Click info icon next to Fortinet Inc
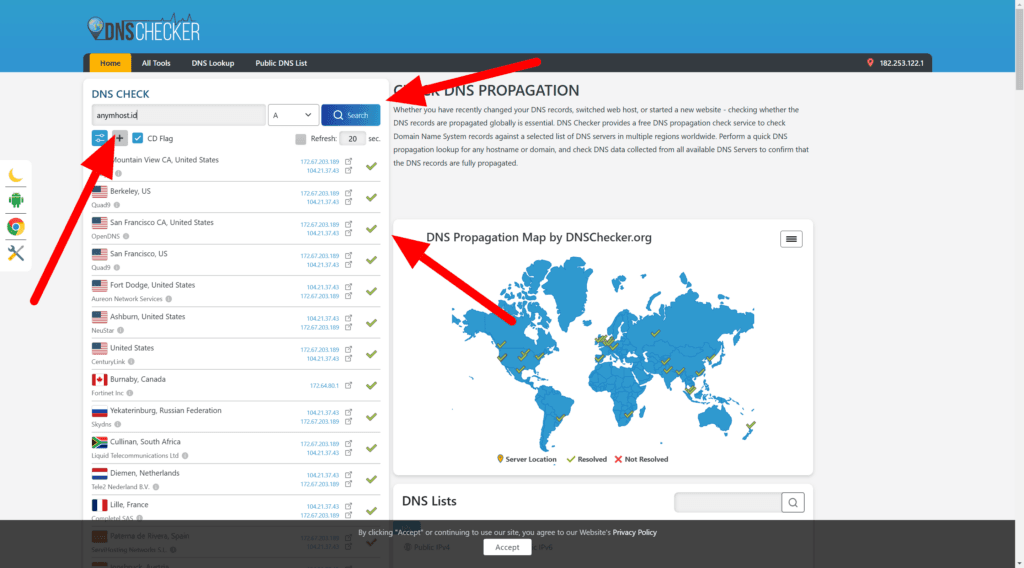The image size is (1024, 568). (130, 393)
